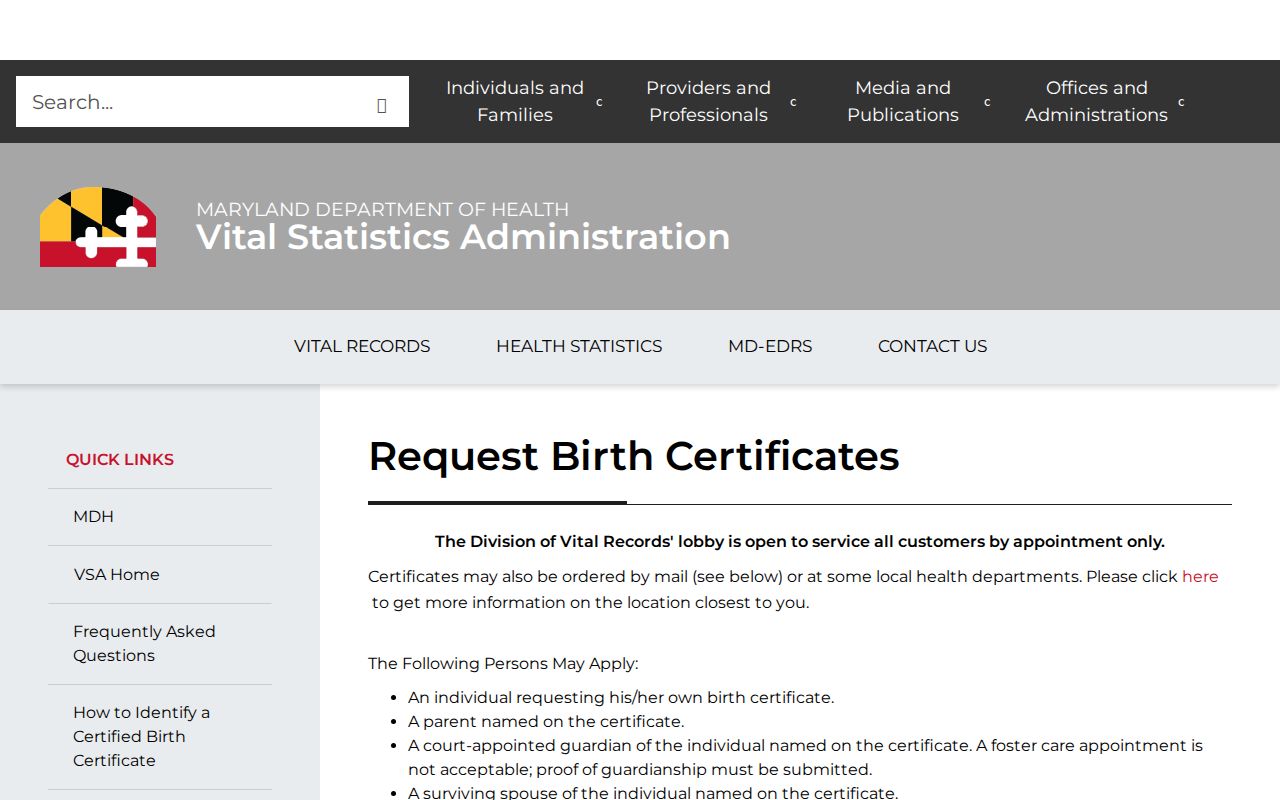Open Individuals and Families menu
Viewport: 1280px width, 800px height.
514,101
